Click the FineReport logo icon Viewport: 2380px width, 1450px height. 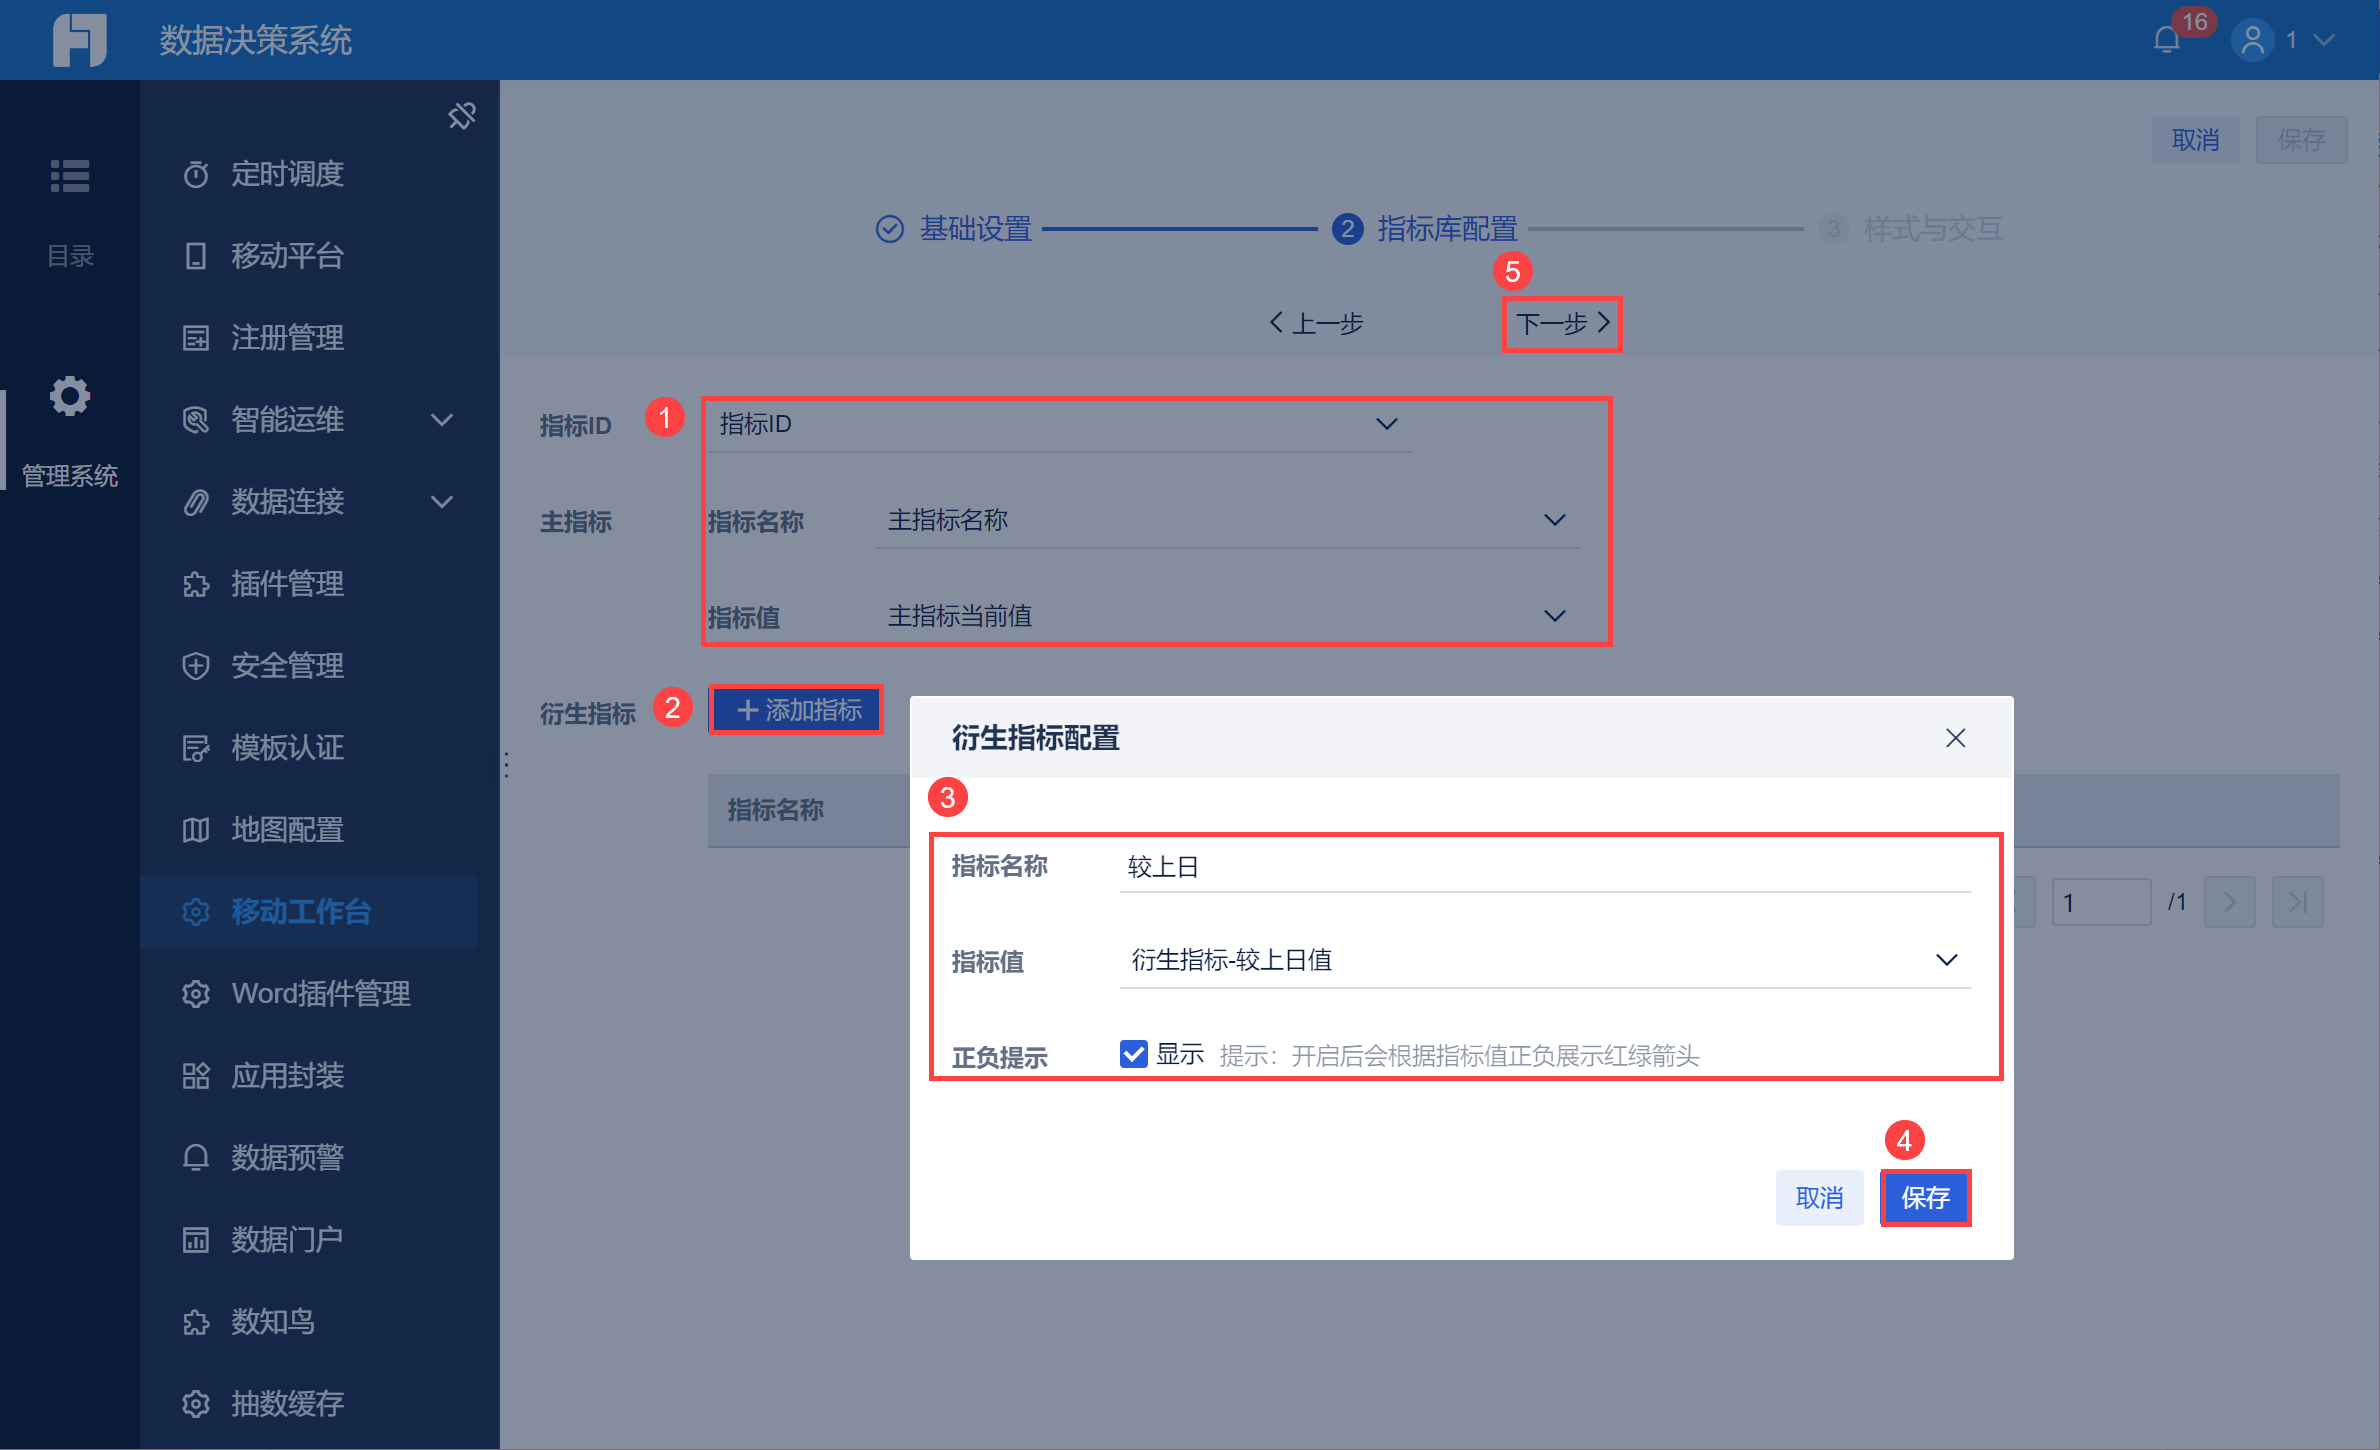80,40
